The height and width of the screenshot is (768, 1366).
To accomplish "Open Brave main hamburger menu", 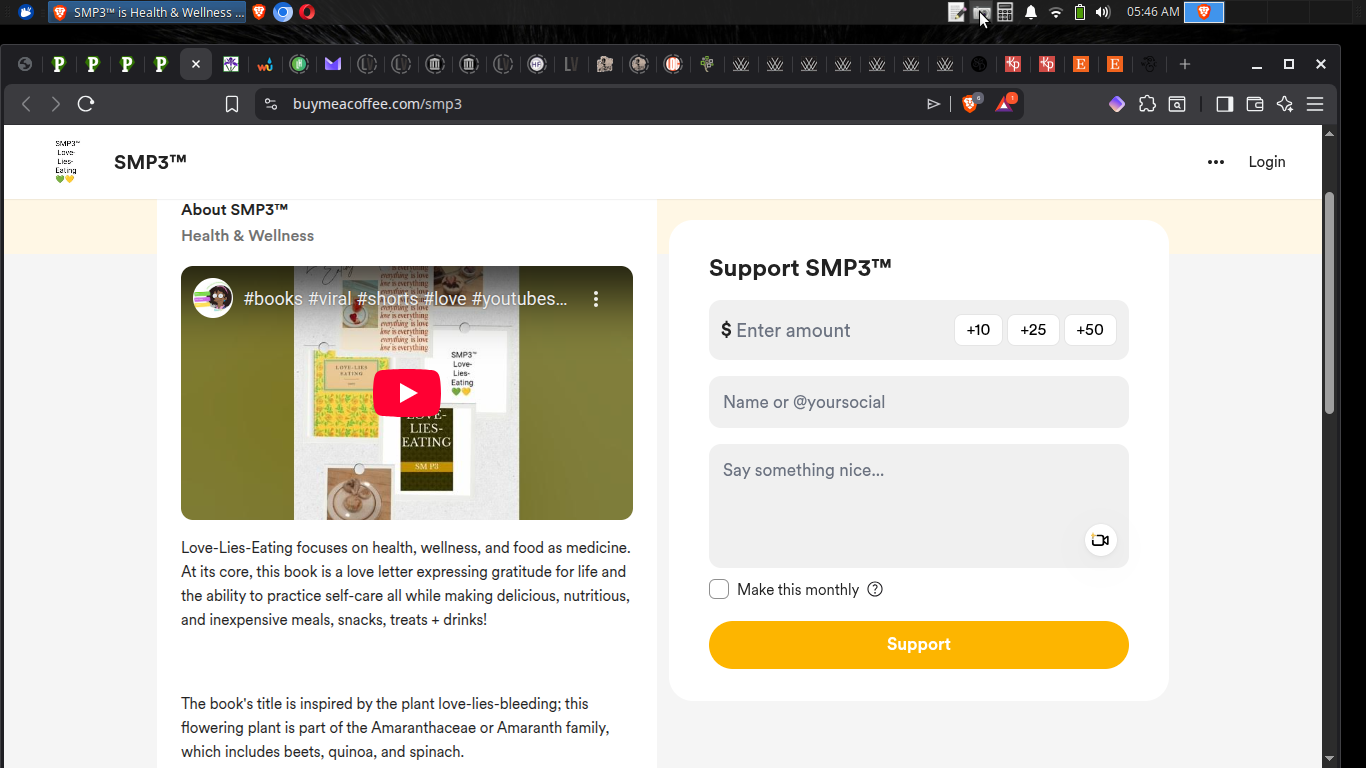I will (1315, 104).
